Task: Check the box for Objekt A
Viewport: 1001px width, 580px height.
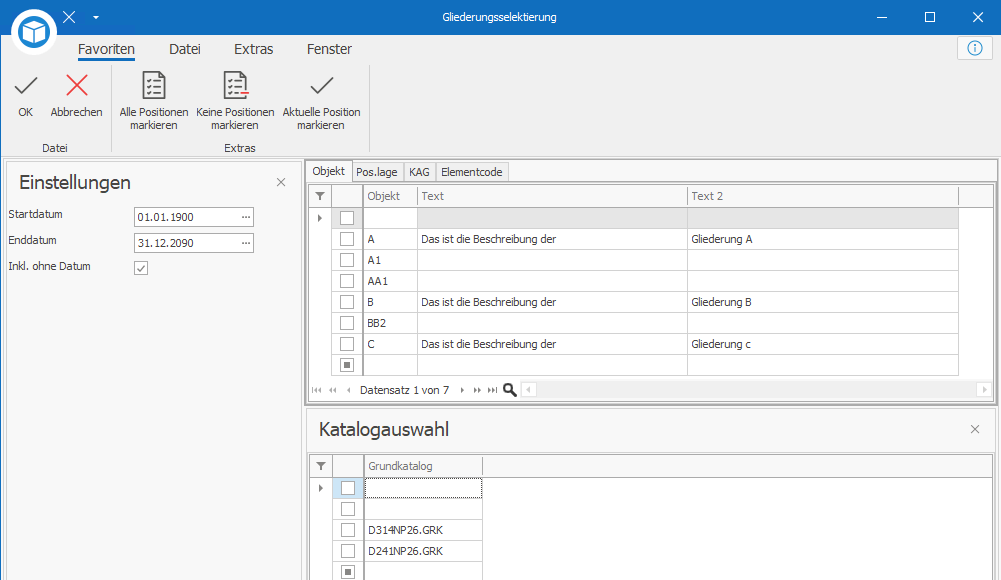Action: (347, 239)
